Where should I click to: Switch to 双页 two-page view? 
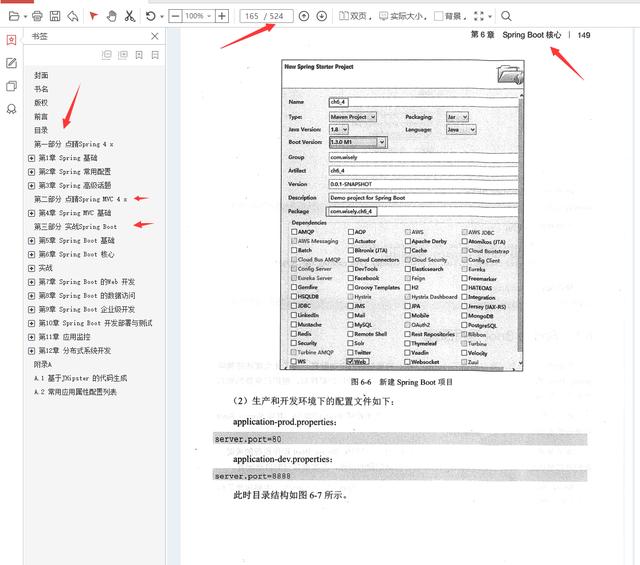point(353,16)
